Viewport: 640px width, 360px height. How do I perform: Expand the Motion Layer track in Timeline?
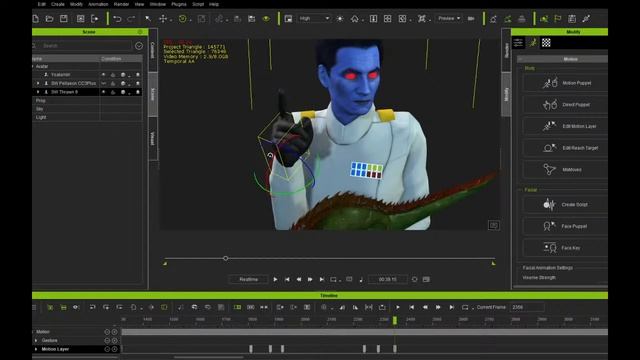click(36, 349)
